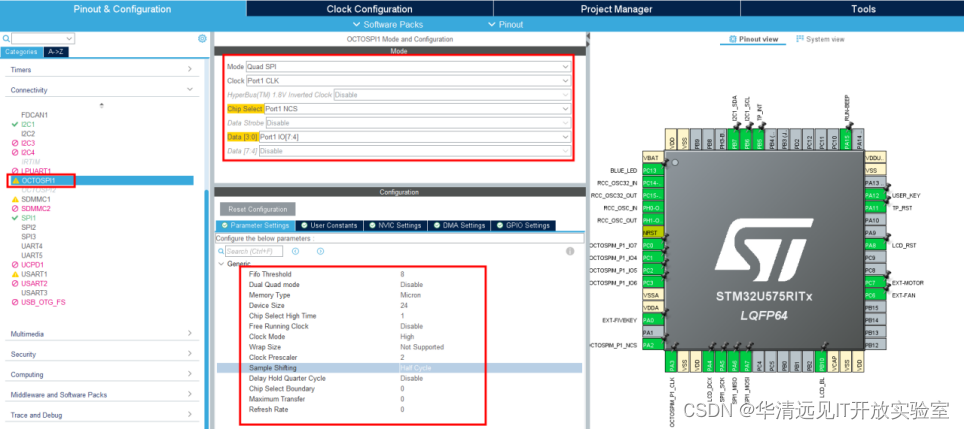964x430 pixels.
Task: Click the disabled icon beside USB_OTG_FS
Action: pyautogui.click(x=15, y=302)
